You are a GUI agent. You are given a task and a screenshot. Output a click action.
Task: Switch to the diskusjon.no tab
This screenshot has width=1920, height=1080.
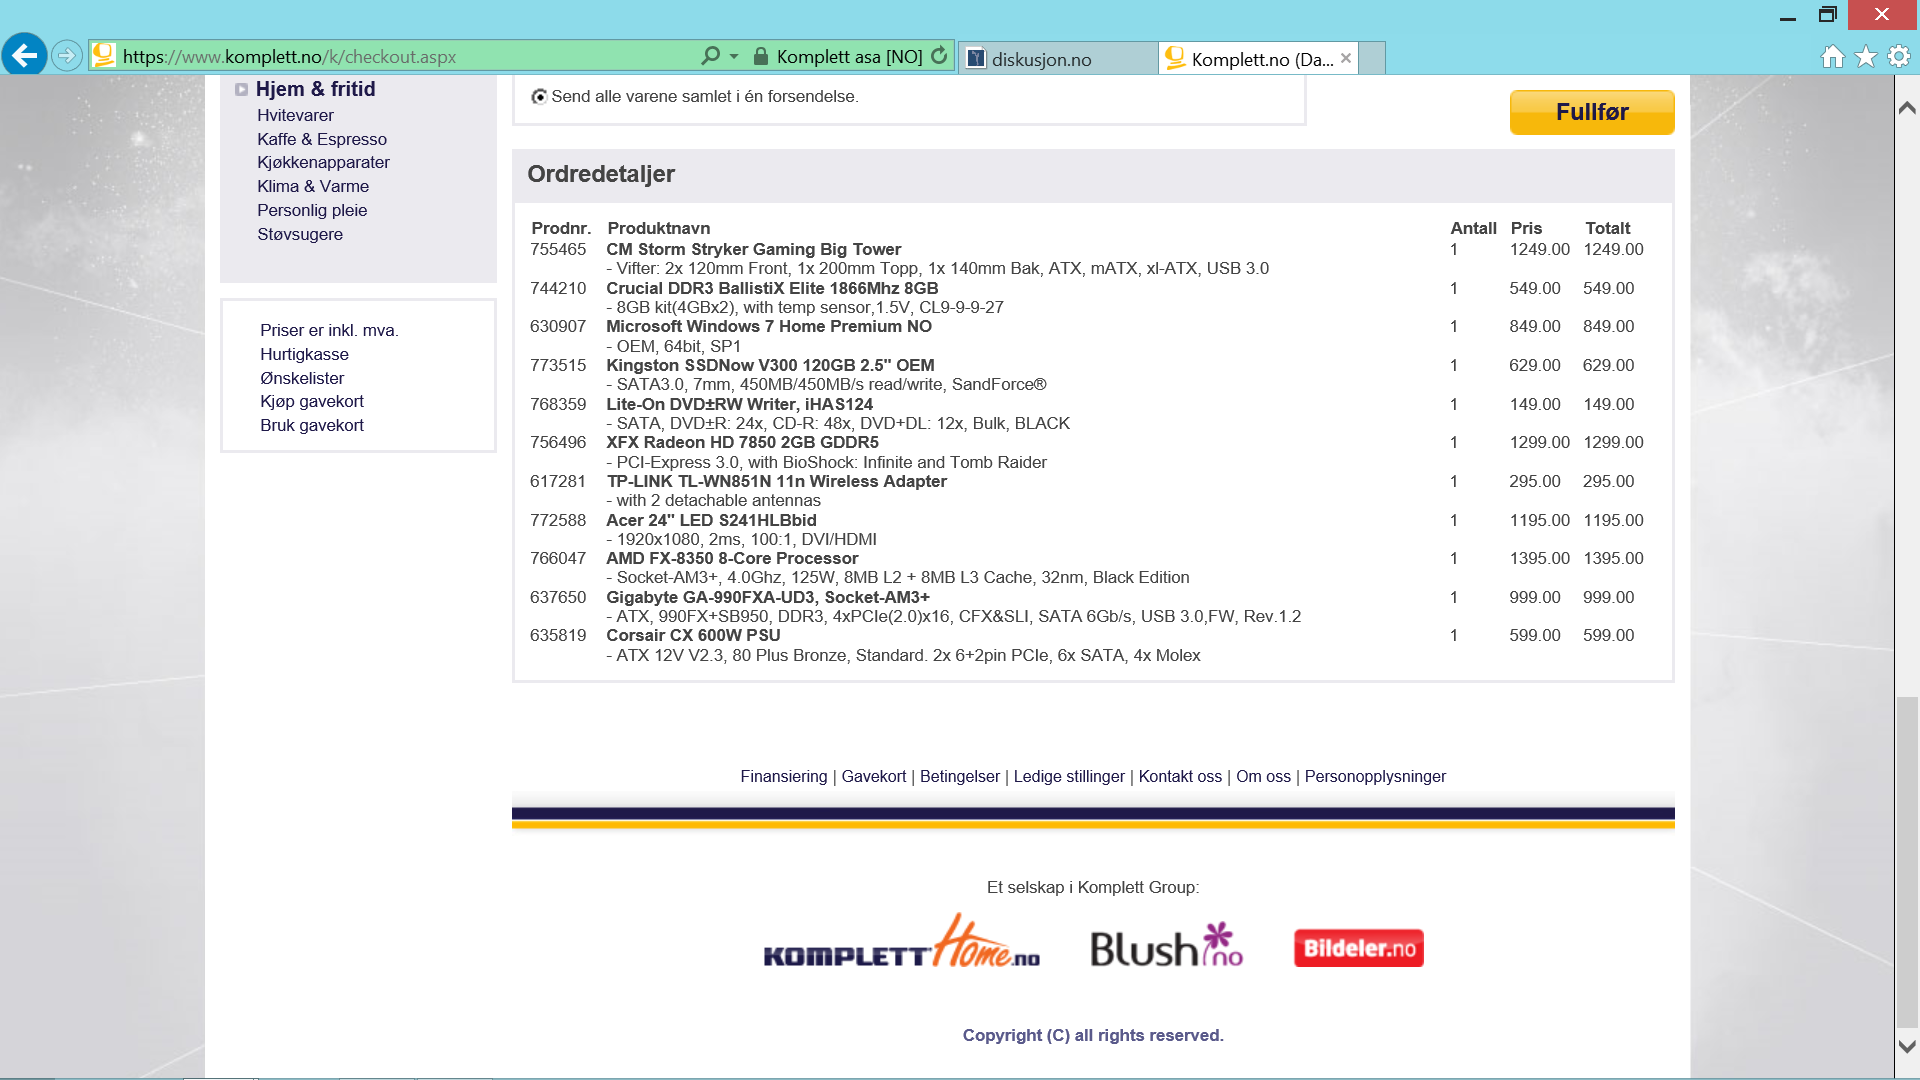point(1058,58)
